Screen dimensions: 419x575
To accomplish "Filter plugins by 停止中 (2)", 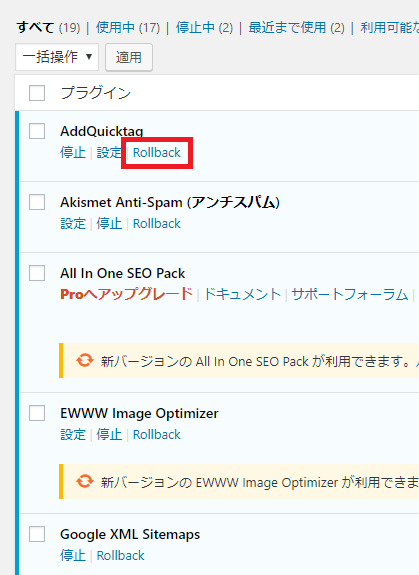I will click(204, 28).
